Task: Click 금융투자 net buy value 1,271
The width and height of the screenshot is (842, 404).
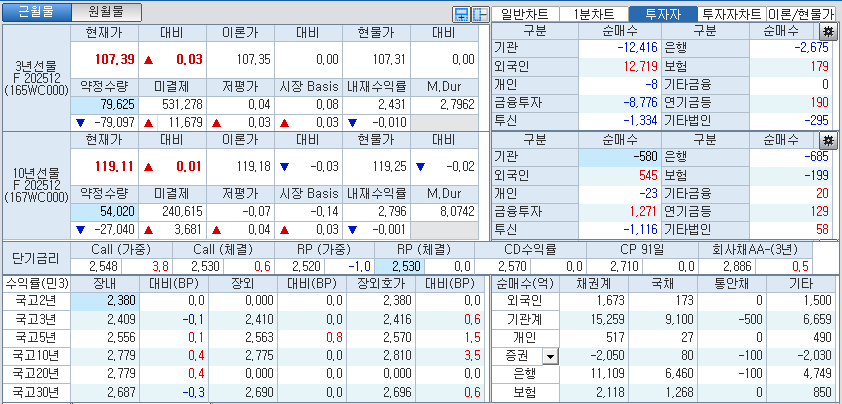Action: point(644,212)
